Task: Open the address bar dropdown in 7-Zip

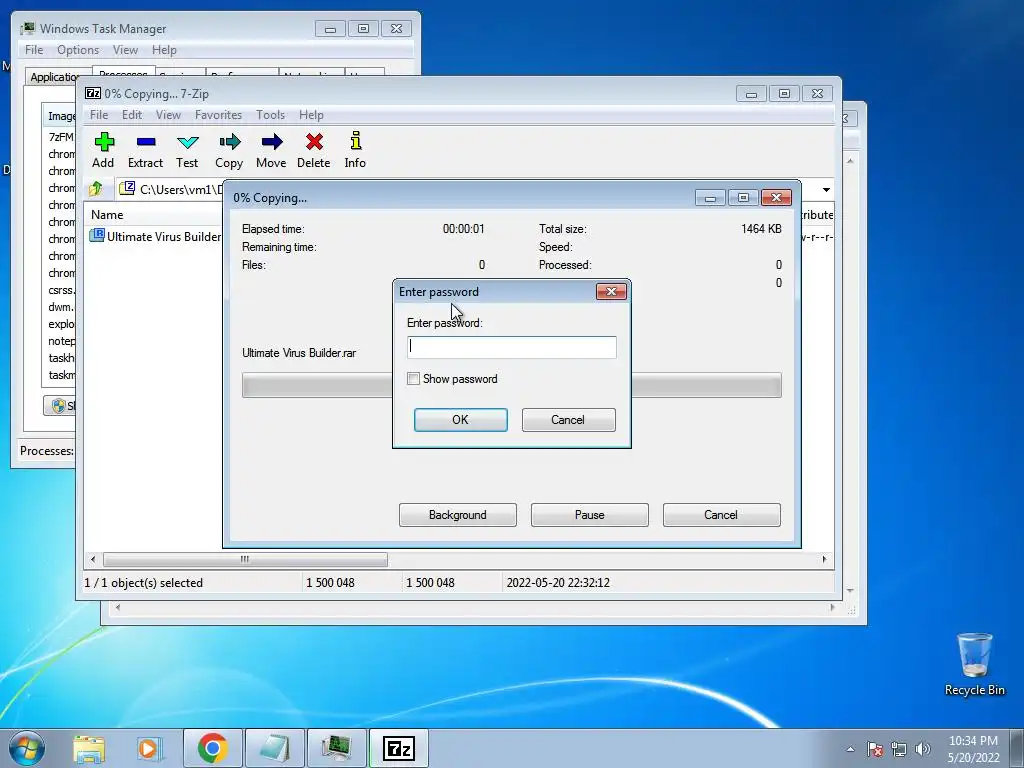Action: click(826, 189)
